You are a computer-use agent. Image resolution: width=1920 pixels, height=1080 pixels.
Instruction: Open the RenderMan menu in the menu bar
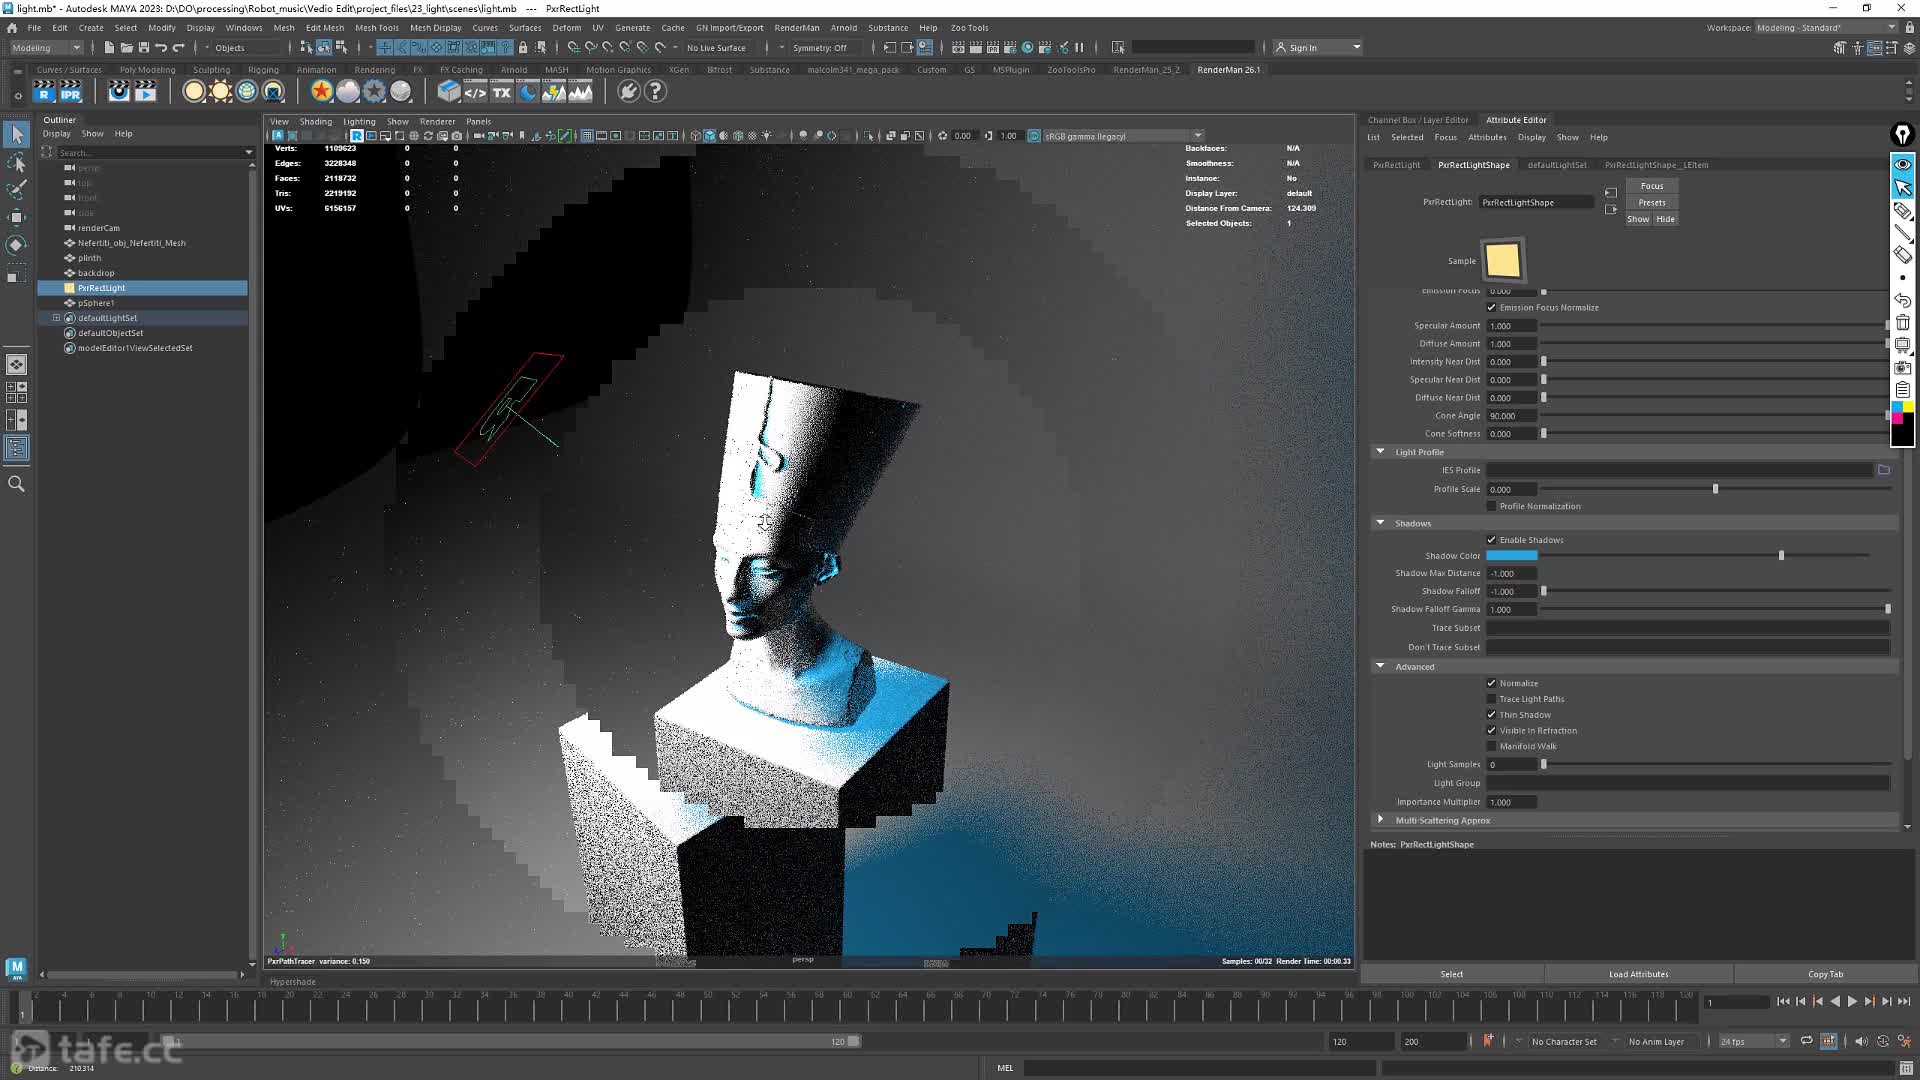pos(796,28)
